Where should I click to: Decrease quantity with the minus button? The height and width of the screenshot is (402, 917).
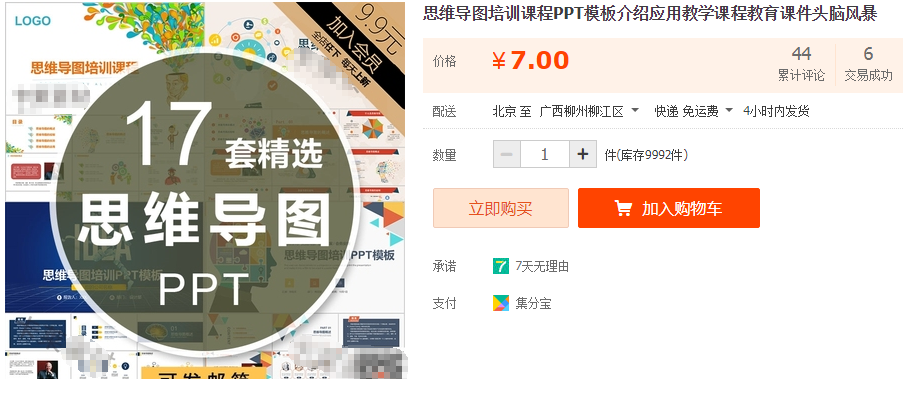pyautogui.click(x=507, y=154)
